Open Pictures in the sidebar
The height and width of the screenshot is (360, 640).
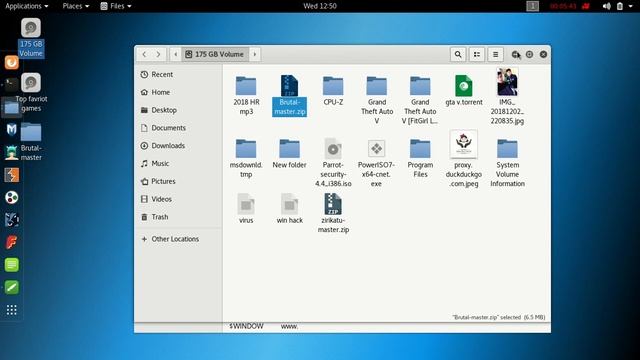tap(178, 181)
